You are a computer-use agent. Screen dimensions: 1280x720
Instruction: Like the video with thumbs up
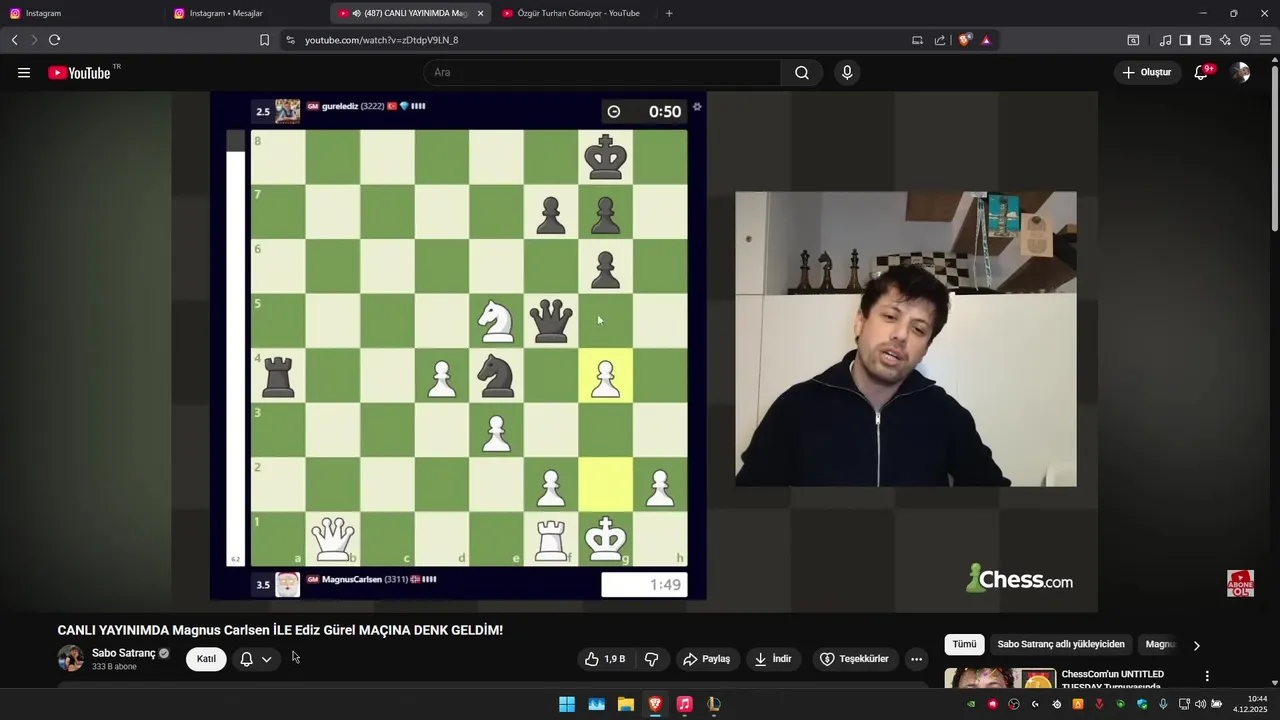click(x=605, y=659)
